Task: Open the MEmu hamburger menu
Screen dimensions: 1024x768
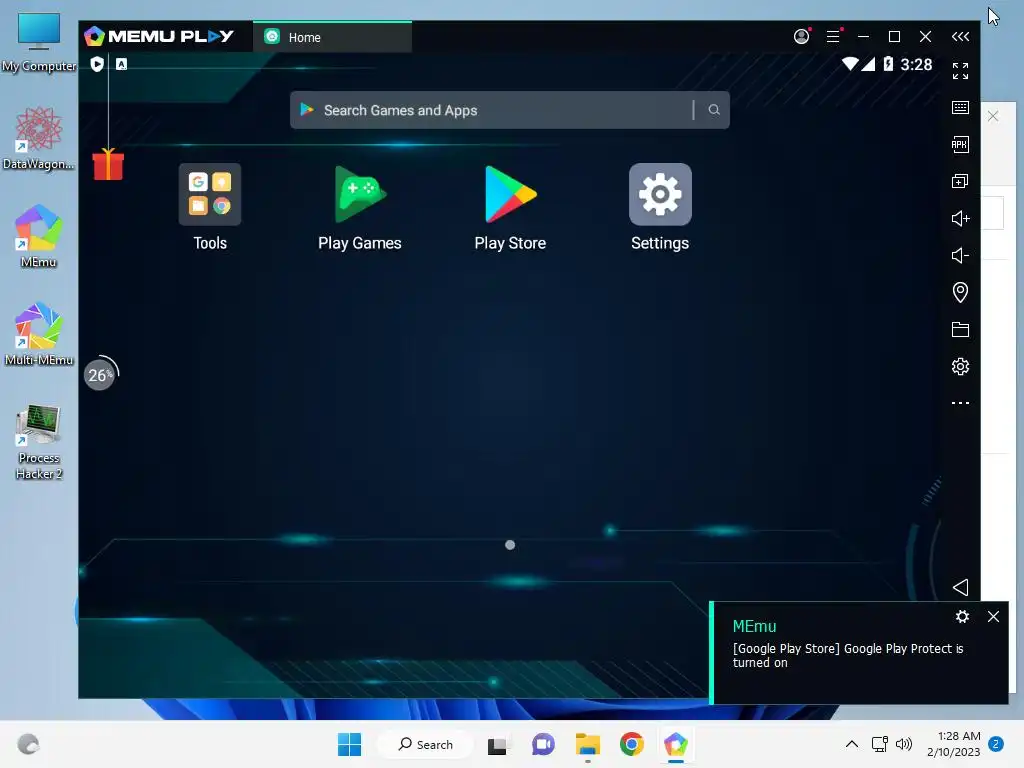Action: click(833, 37)
